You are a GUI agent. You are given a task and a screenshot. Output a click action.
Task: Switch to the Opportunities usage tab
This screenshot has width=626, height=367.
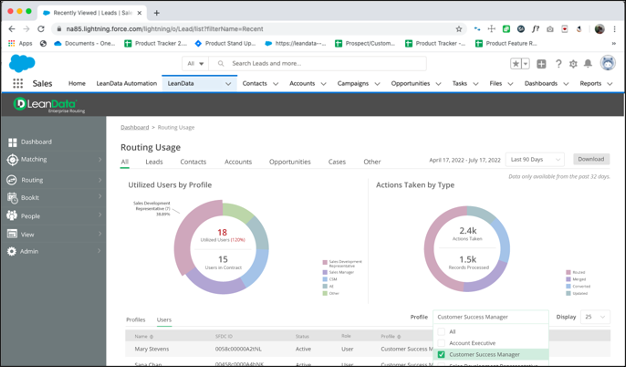click(290, 162)
